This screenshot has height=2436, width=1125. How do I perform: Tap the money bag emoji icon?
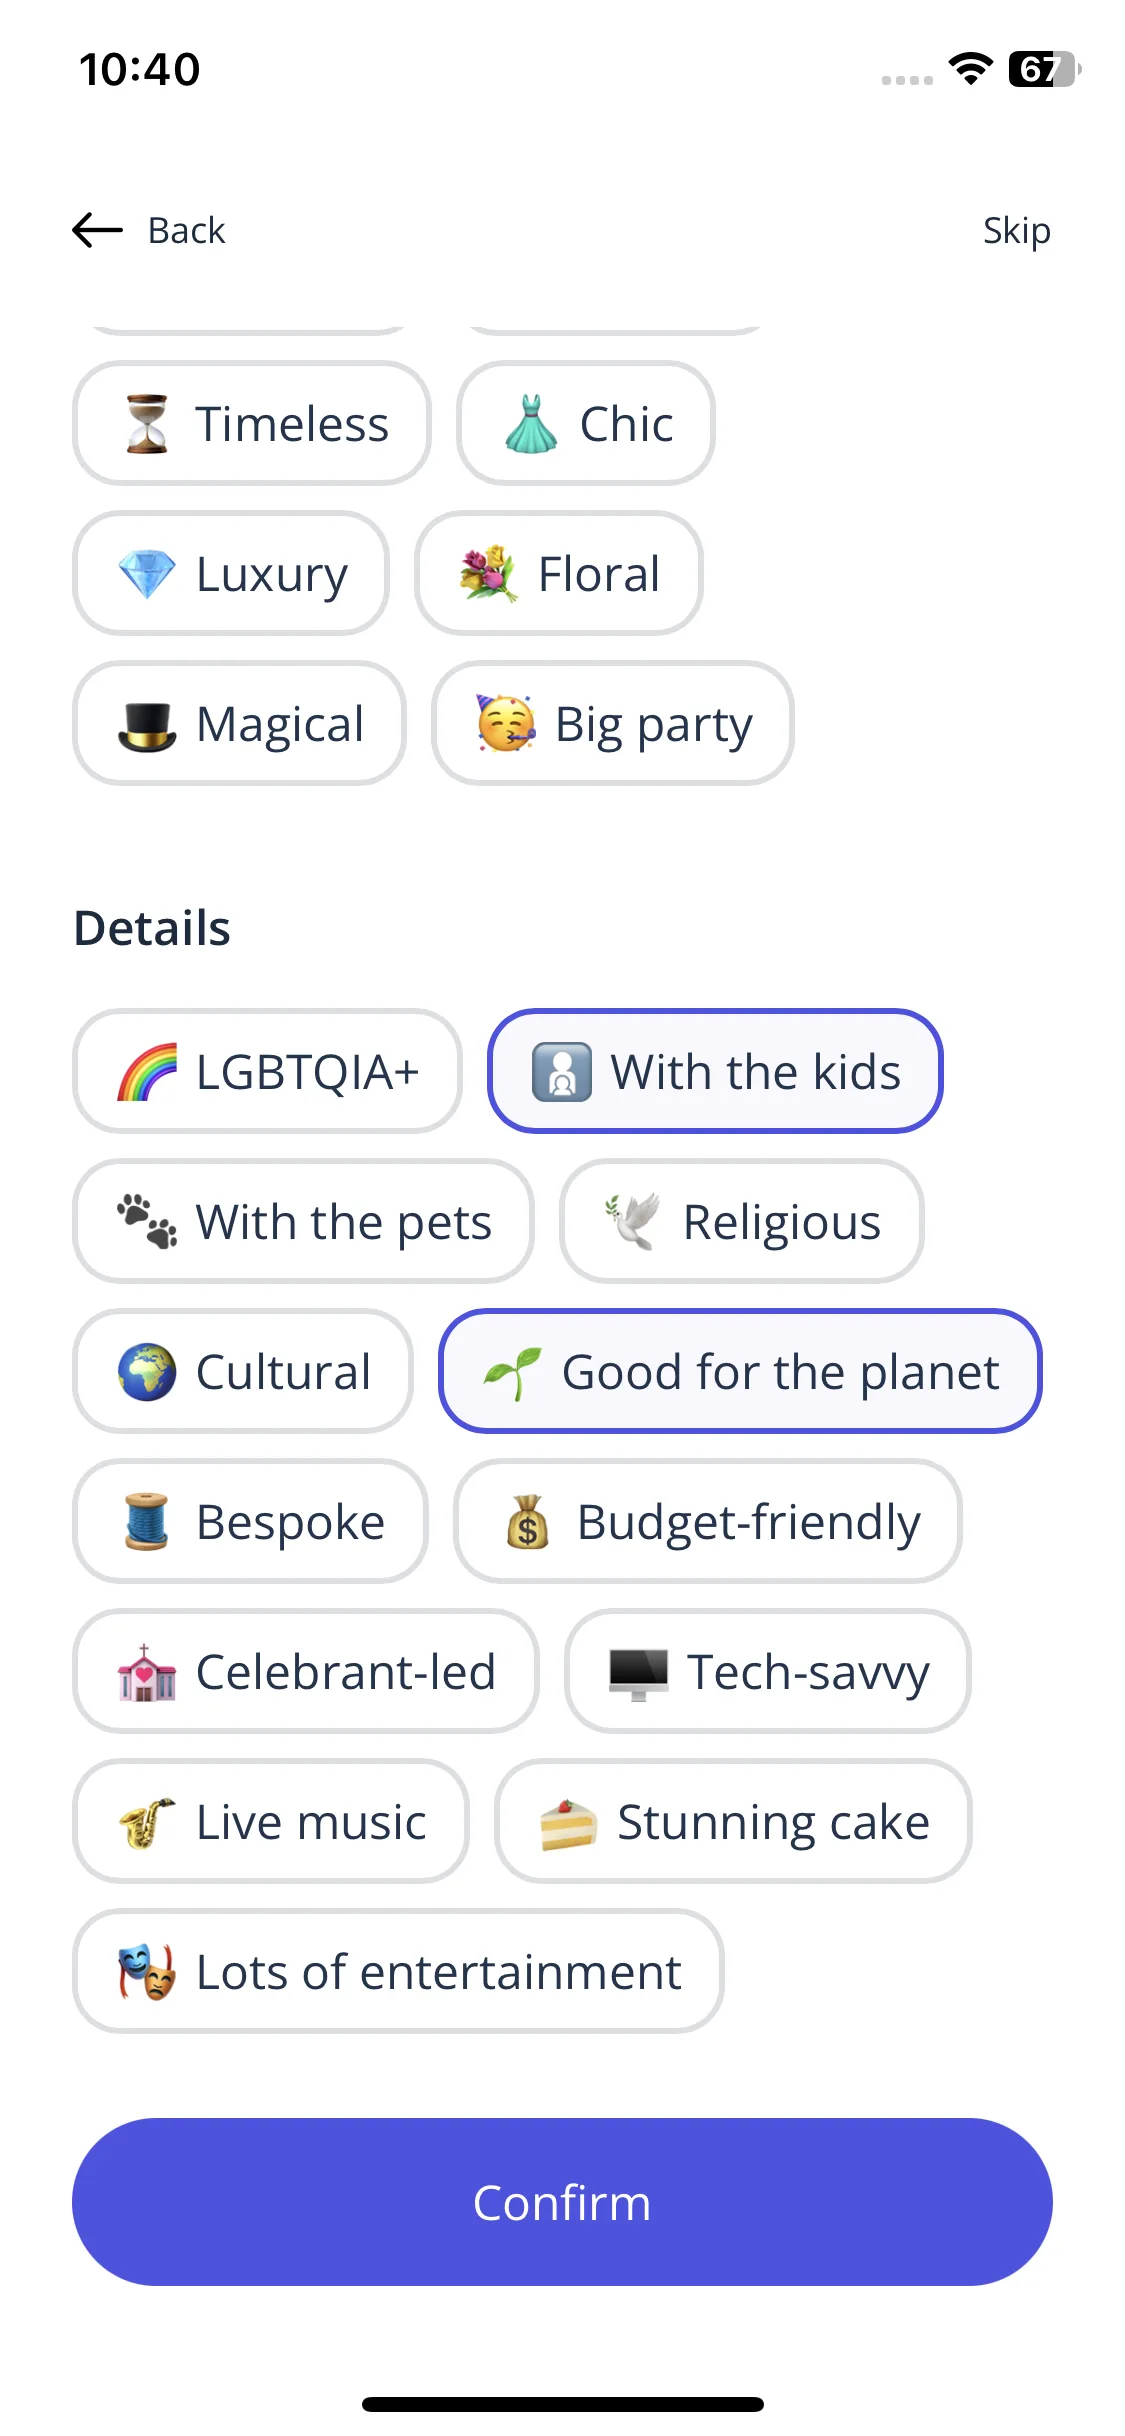click(528, 1521)
